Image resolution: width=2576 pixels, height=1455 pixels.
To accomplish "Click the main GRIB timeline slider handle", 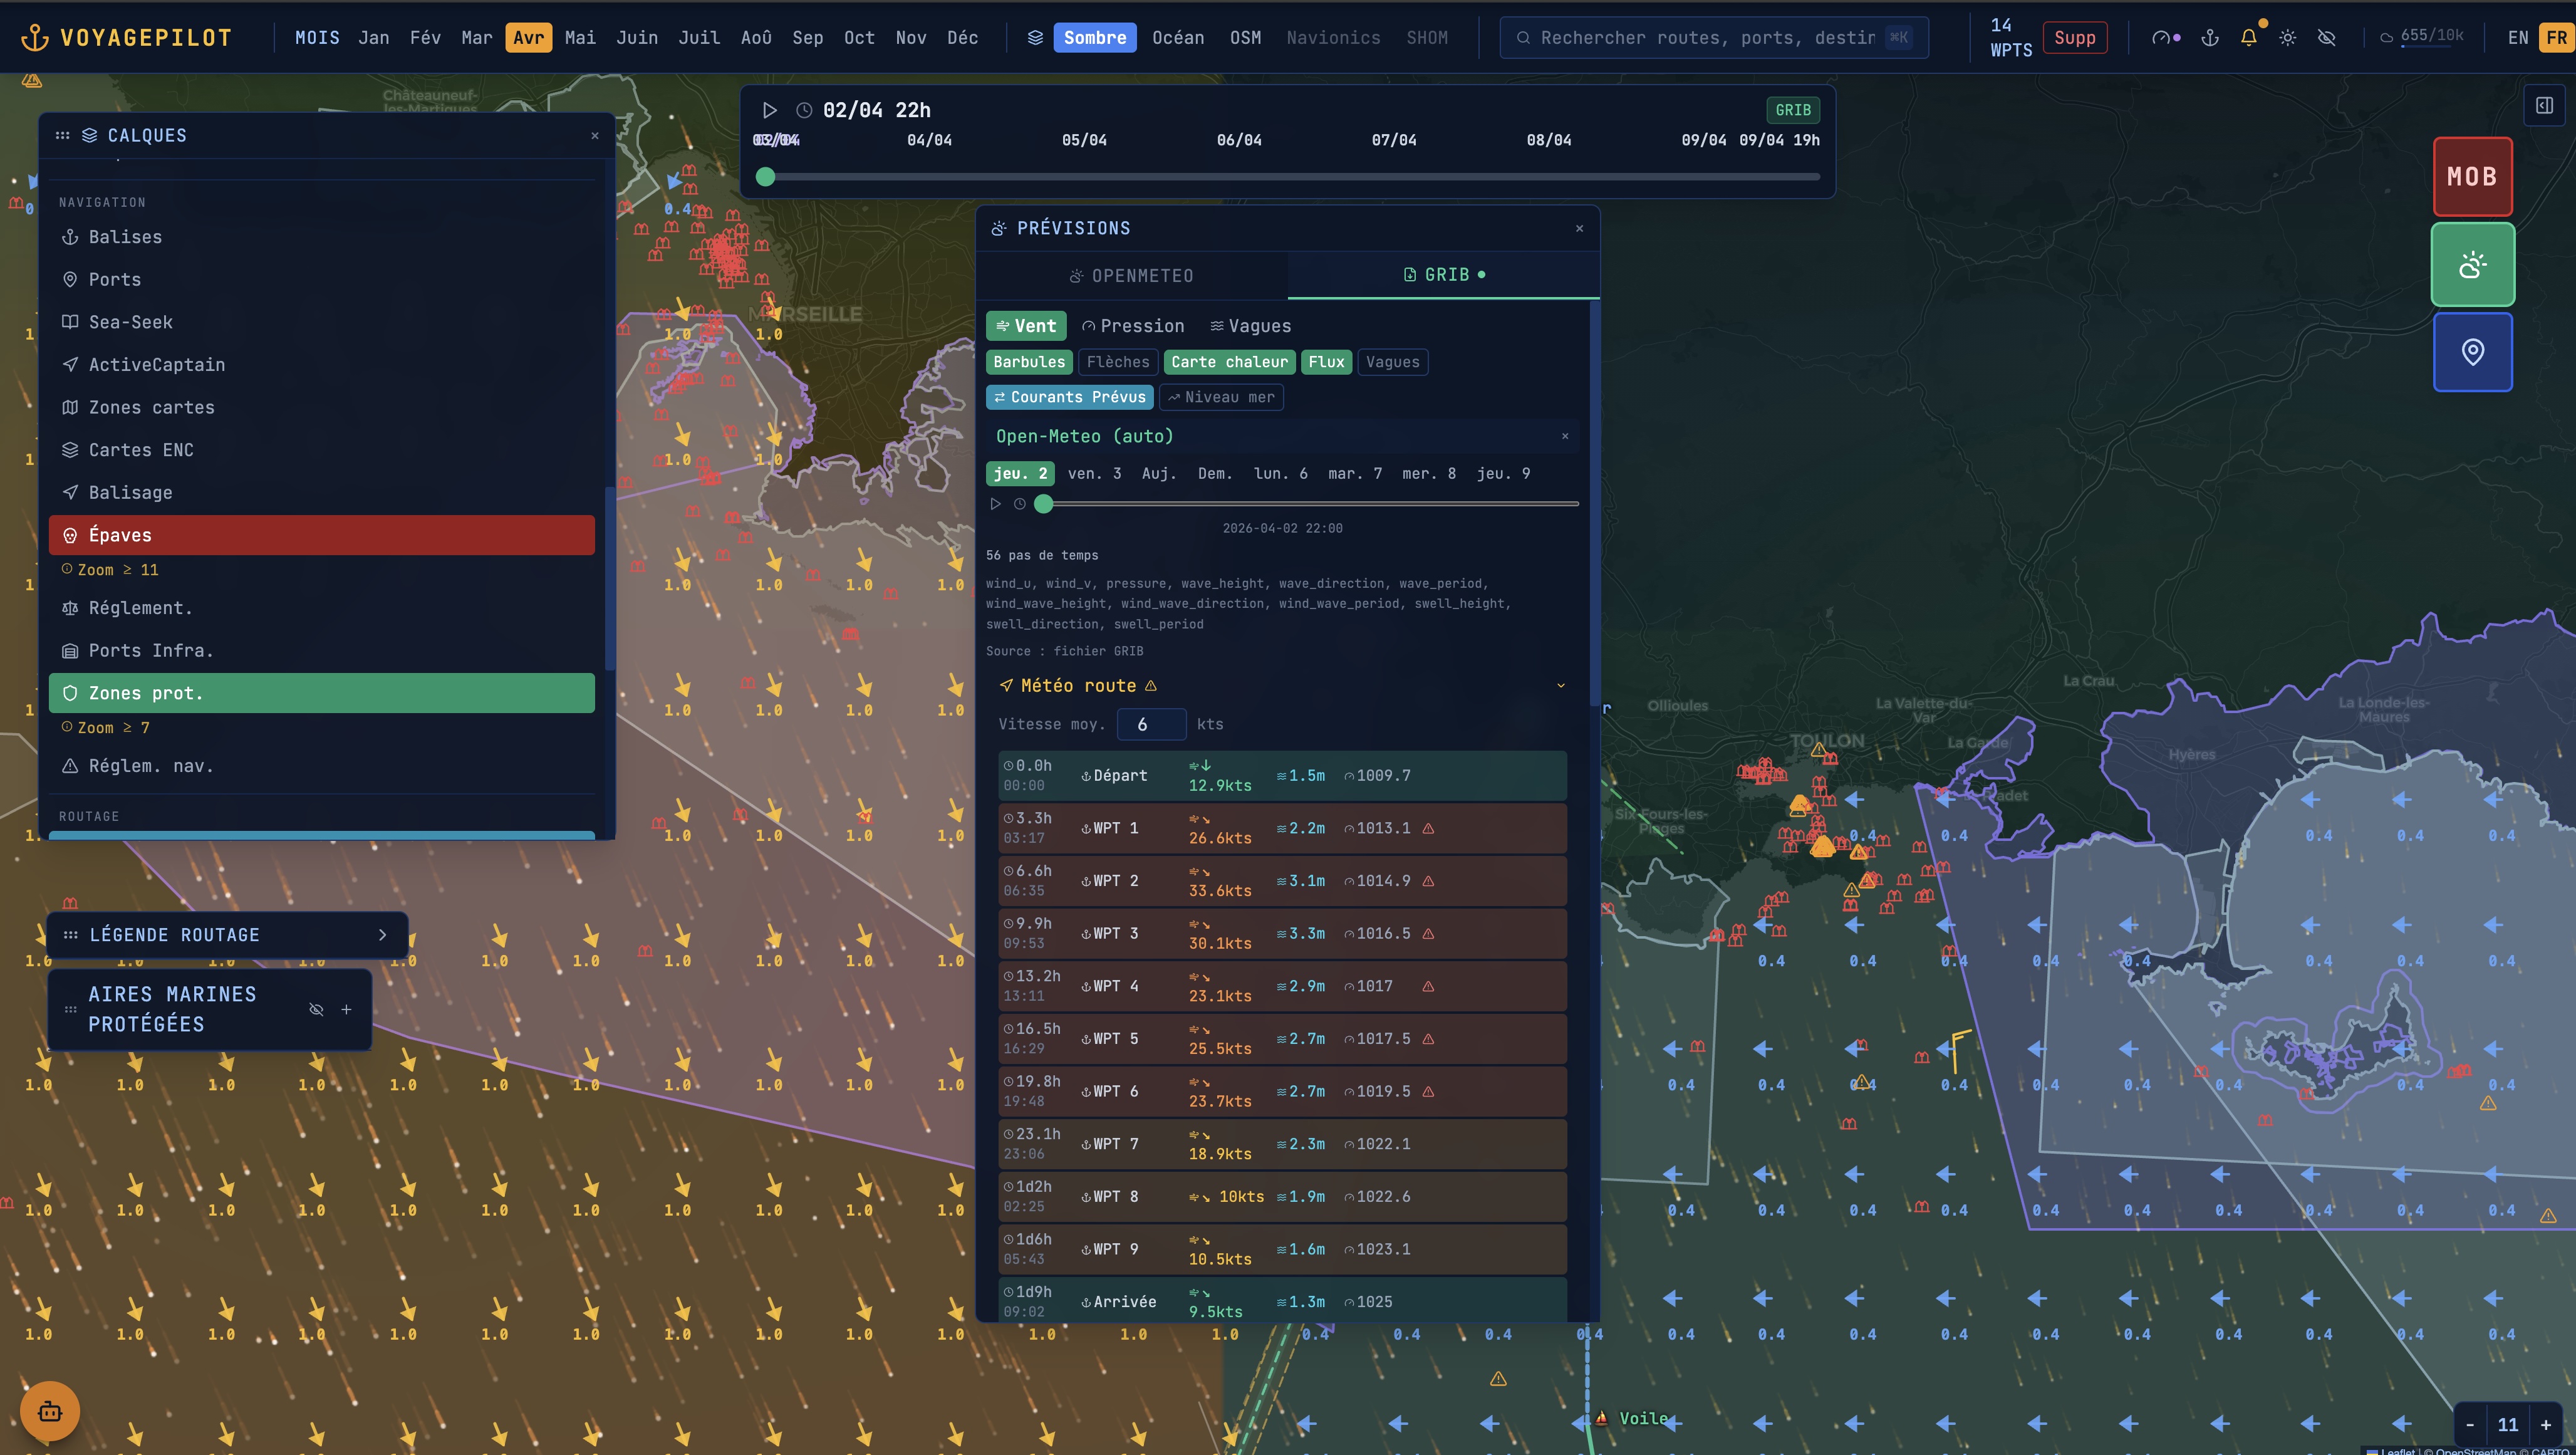I will click(766, 177).
